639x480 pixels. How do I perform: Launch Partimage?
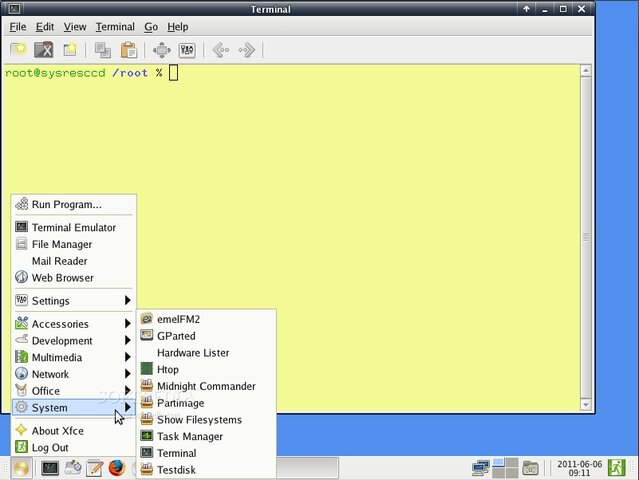pos(207,403)
